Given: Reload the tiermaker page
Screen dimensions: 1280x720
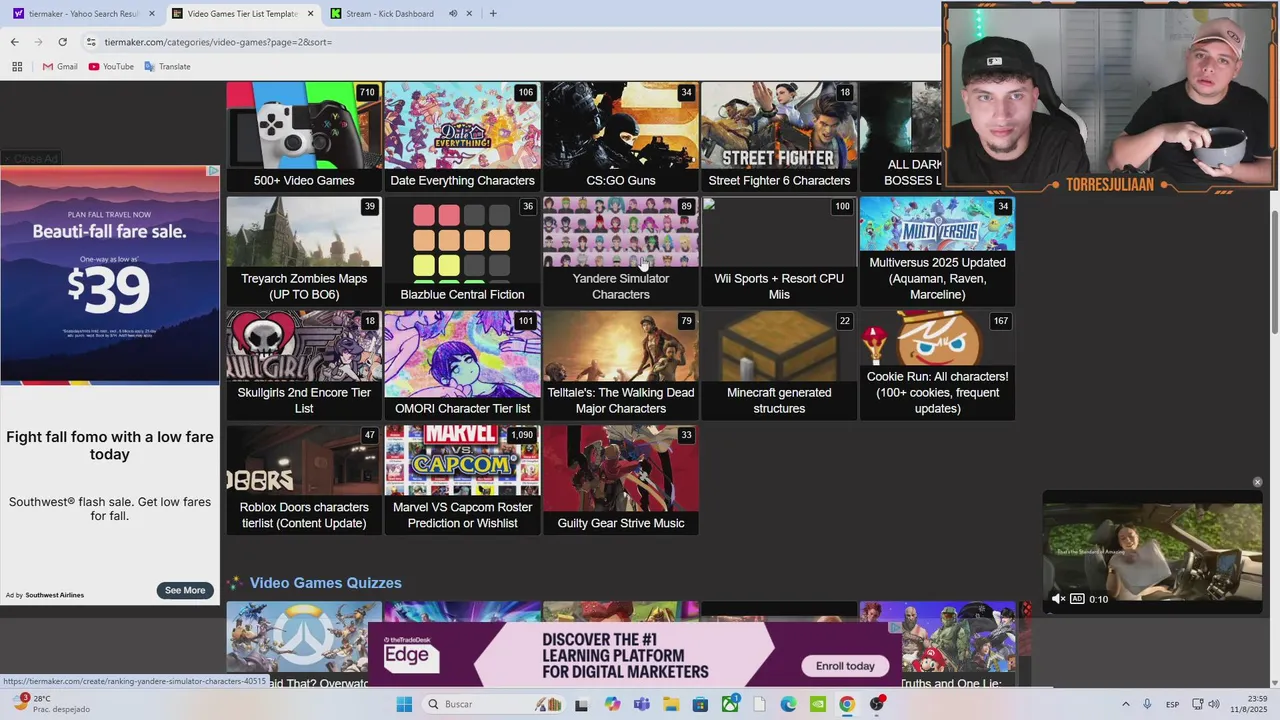Looking at the screenshot, I should [x=62, y=42].
